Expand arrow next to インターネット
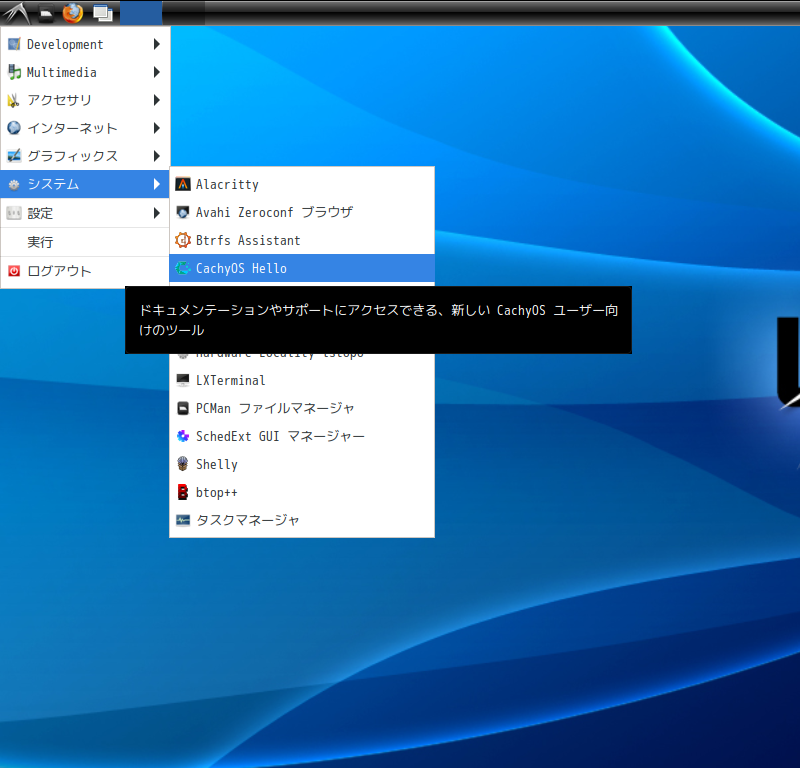 click(157, 128)
